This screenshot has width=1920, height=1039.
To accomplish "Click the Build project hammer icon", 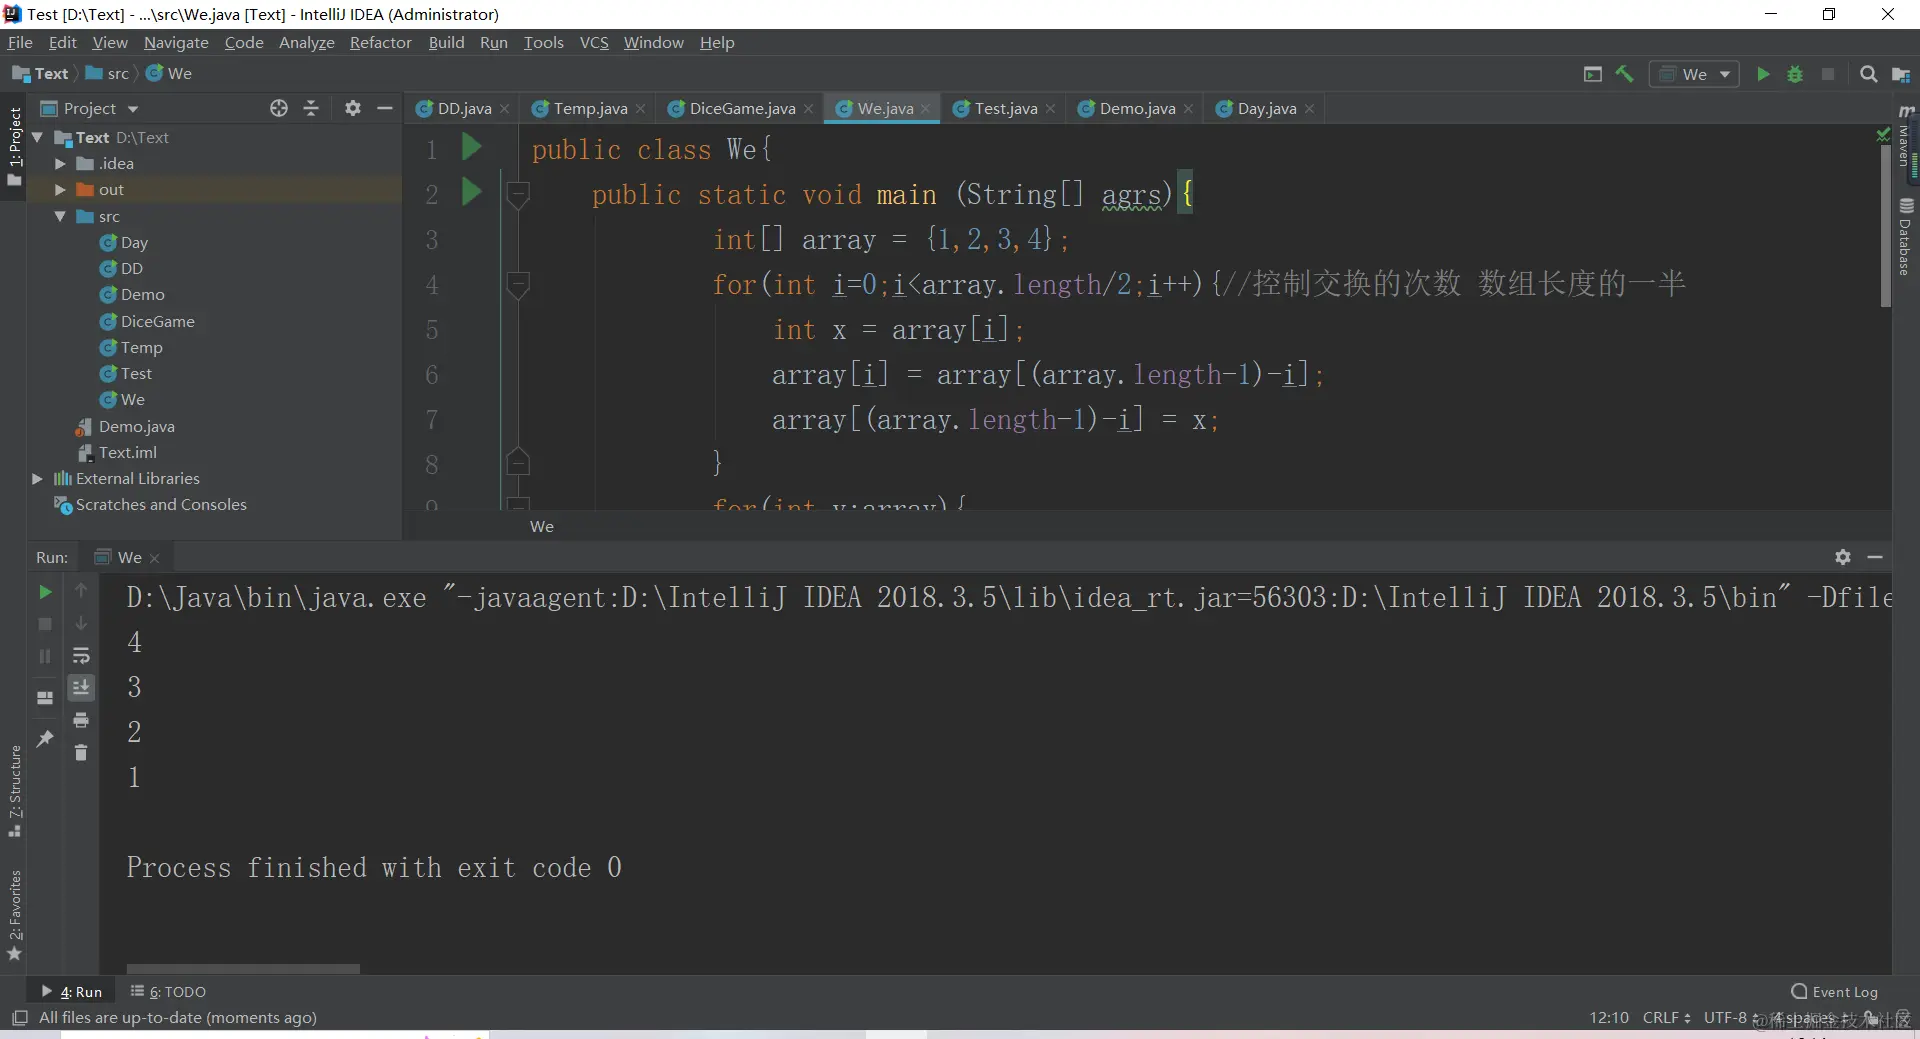I will pos(1625,74).
